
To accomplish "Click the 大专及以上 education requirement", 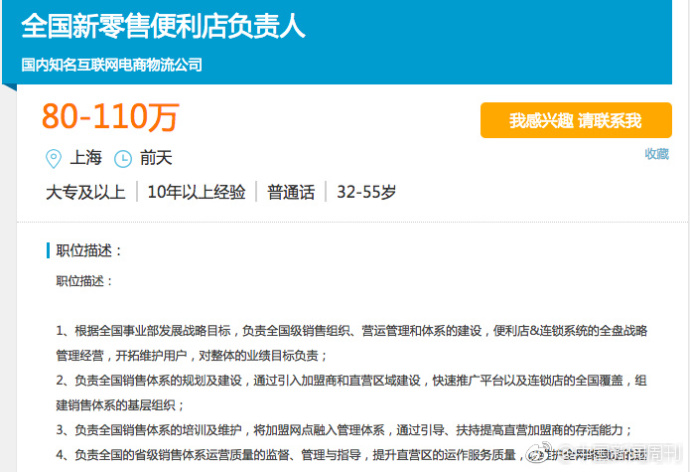I will click(86, 192).
